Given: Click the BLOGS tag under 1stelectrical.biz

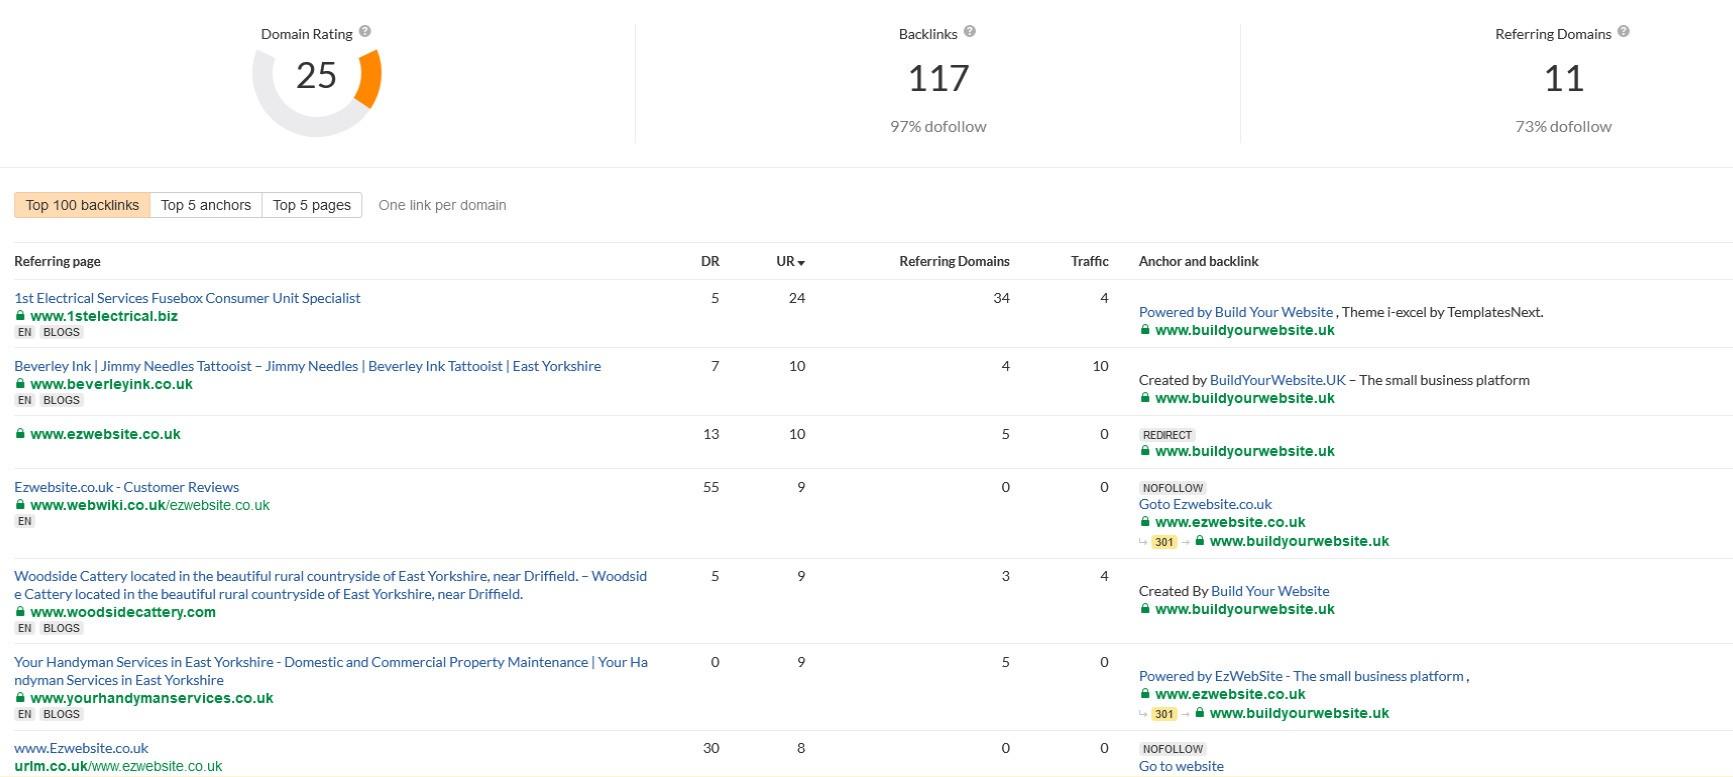Looking at the screenshot, I should [61, 332].
